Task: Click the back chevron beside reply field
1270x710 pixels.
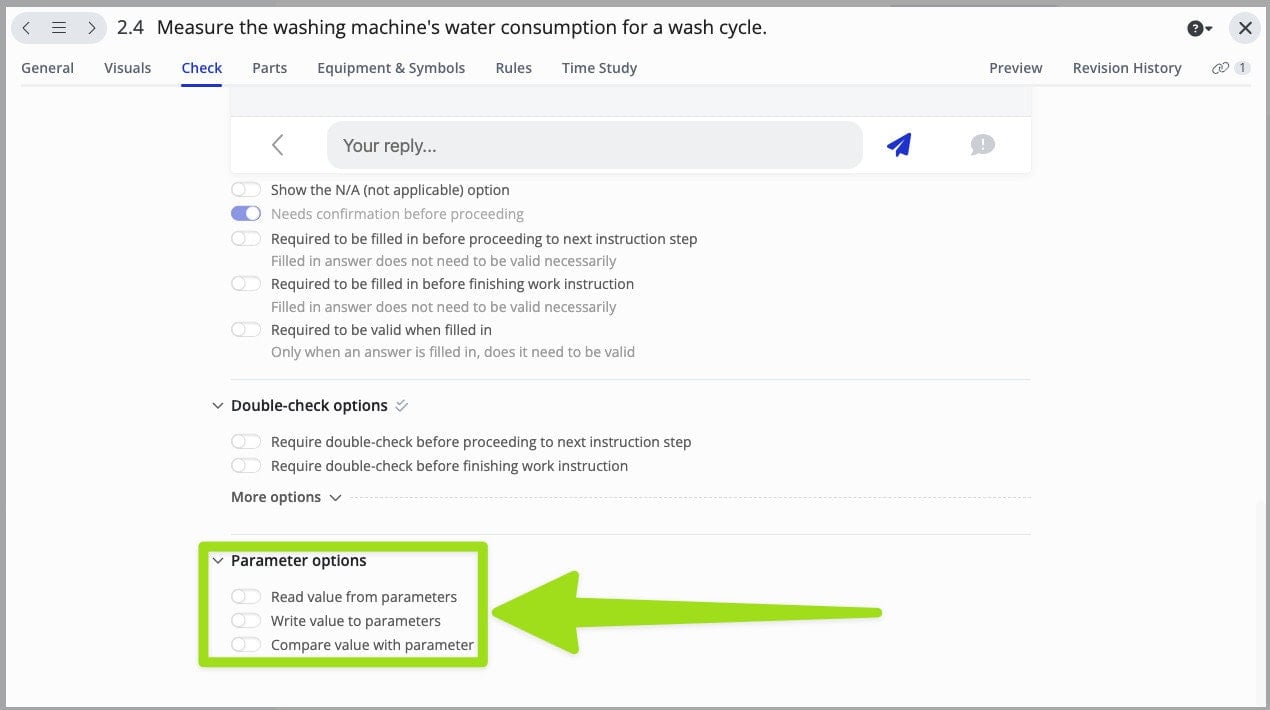Action: 278,145
